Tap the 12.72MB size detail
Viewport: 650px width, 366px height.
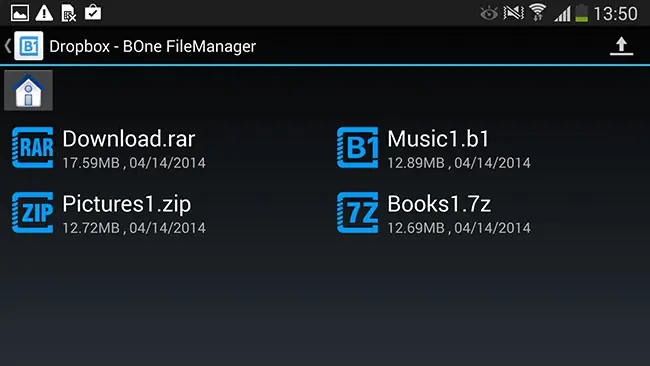91,228
